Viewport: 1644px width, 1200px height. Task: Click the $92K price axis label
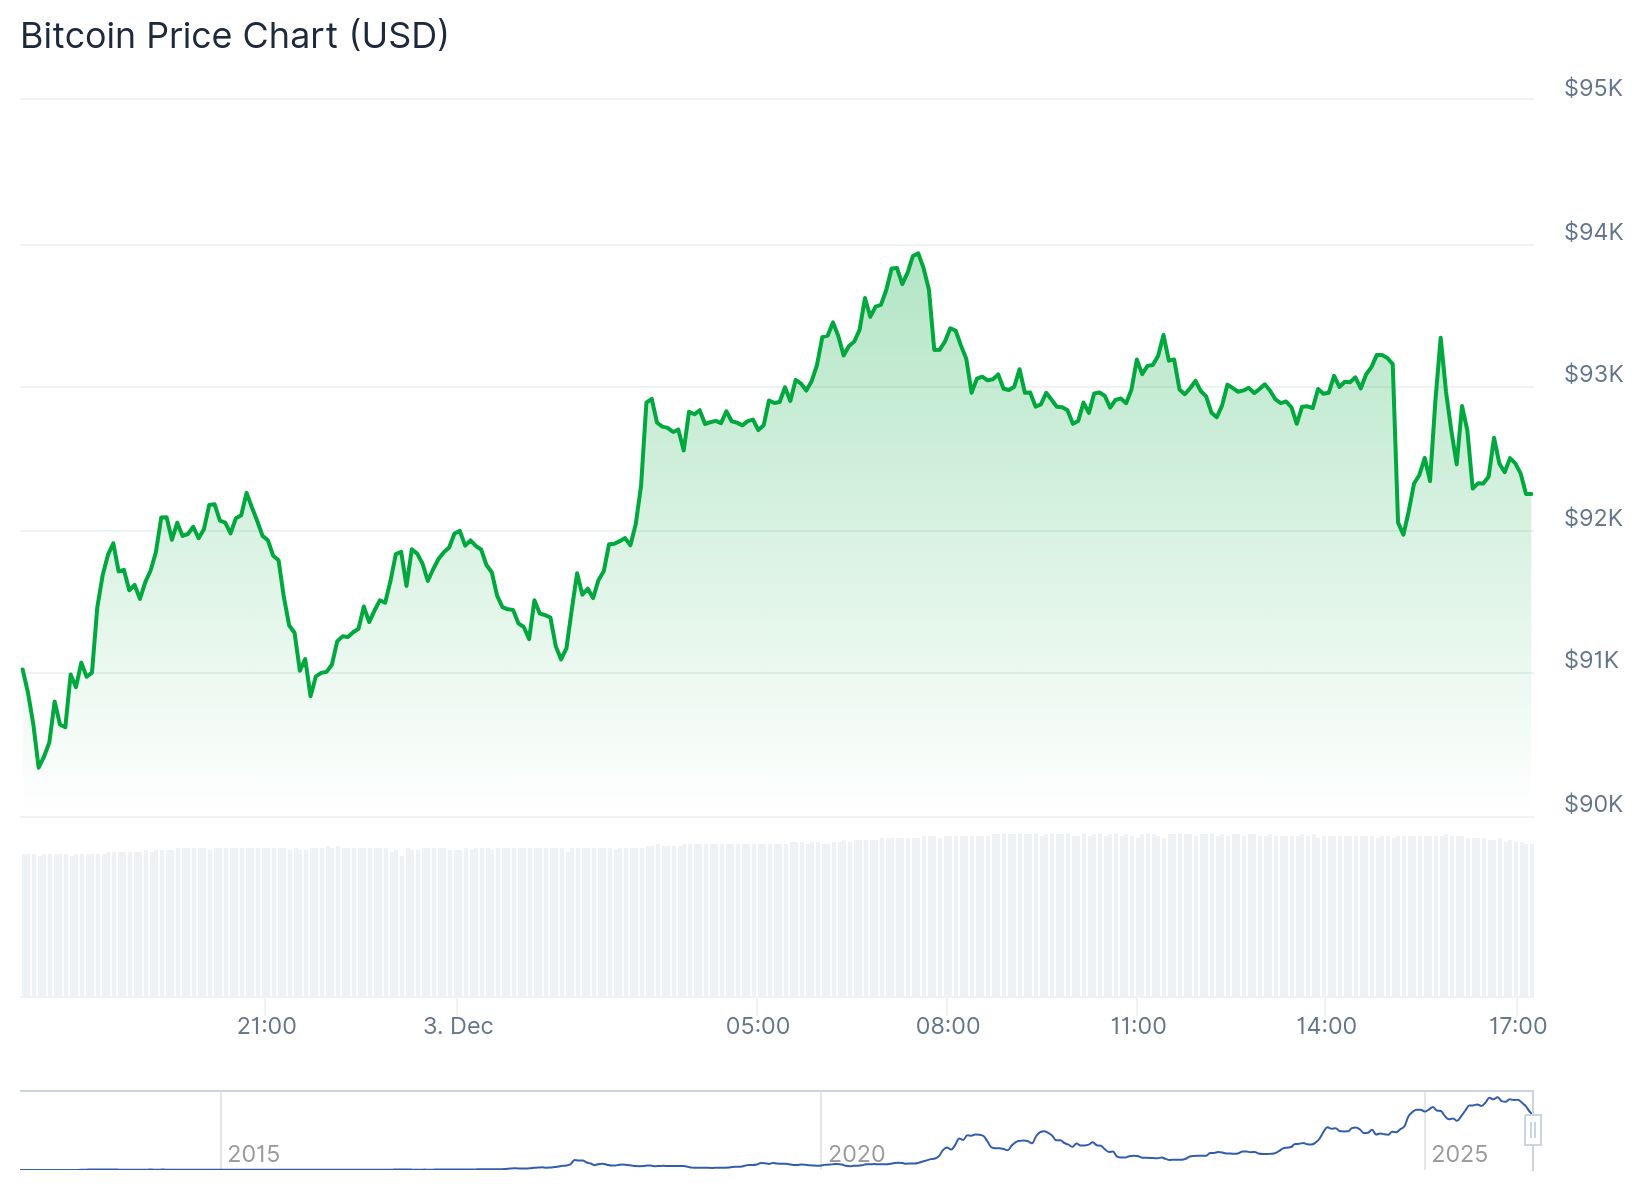1593,517
